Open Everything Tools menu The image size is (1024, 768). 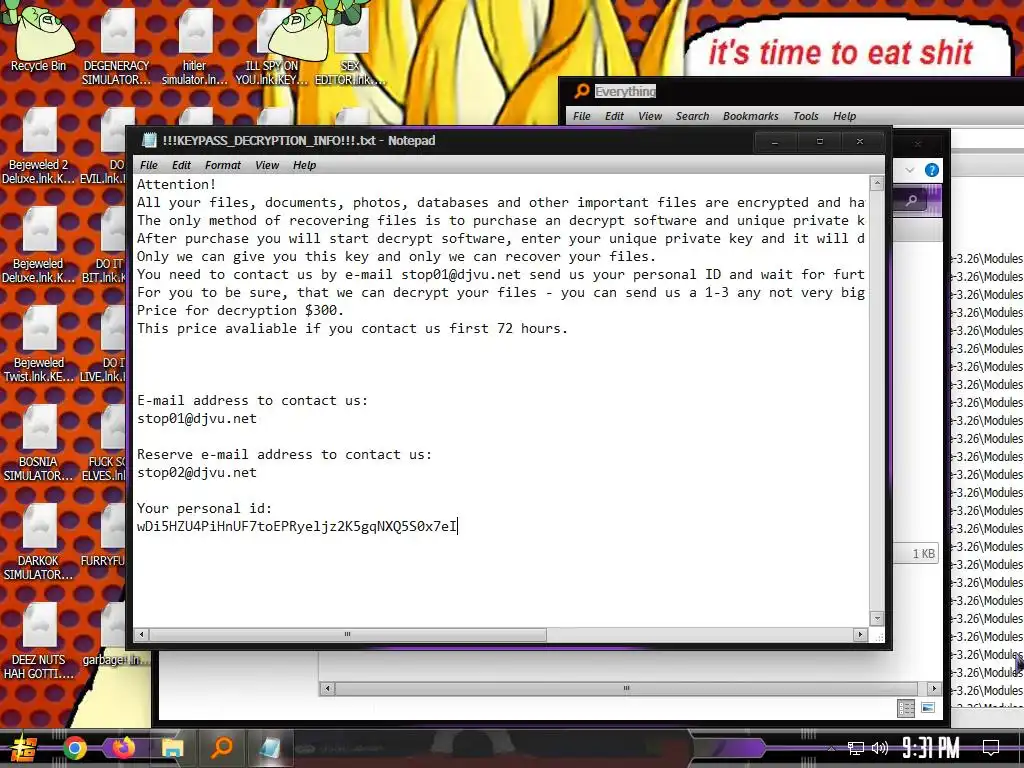point(806,116)
